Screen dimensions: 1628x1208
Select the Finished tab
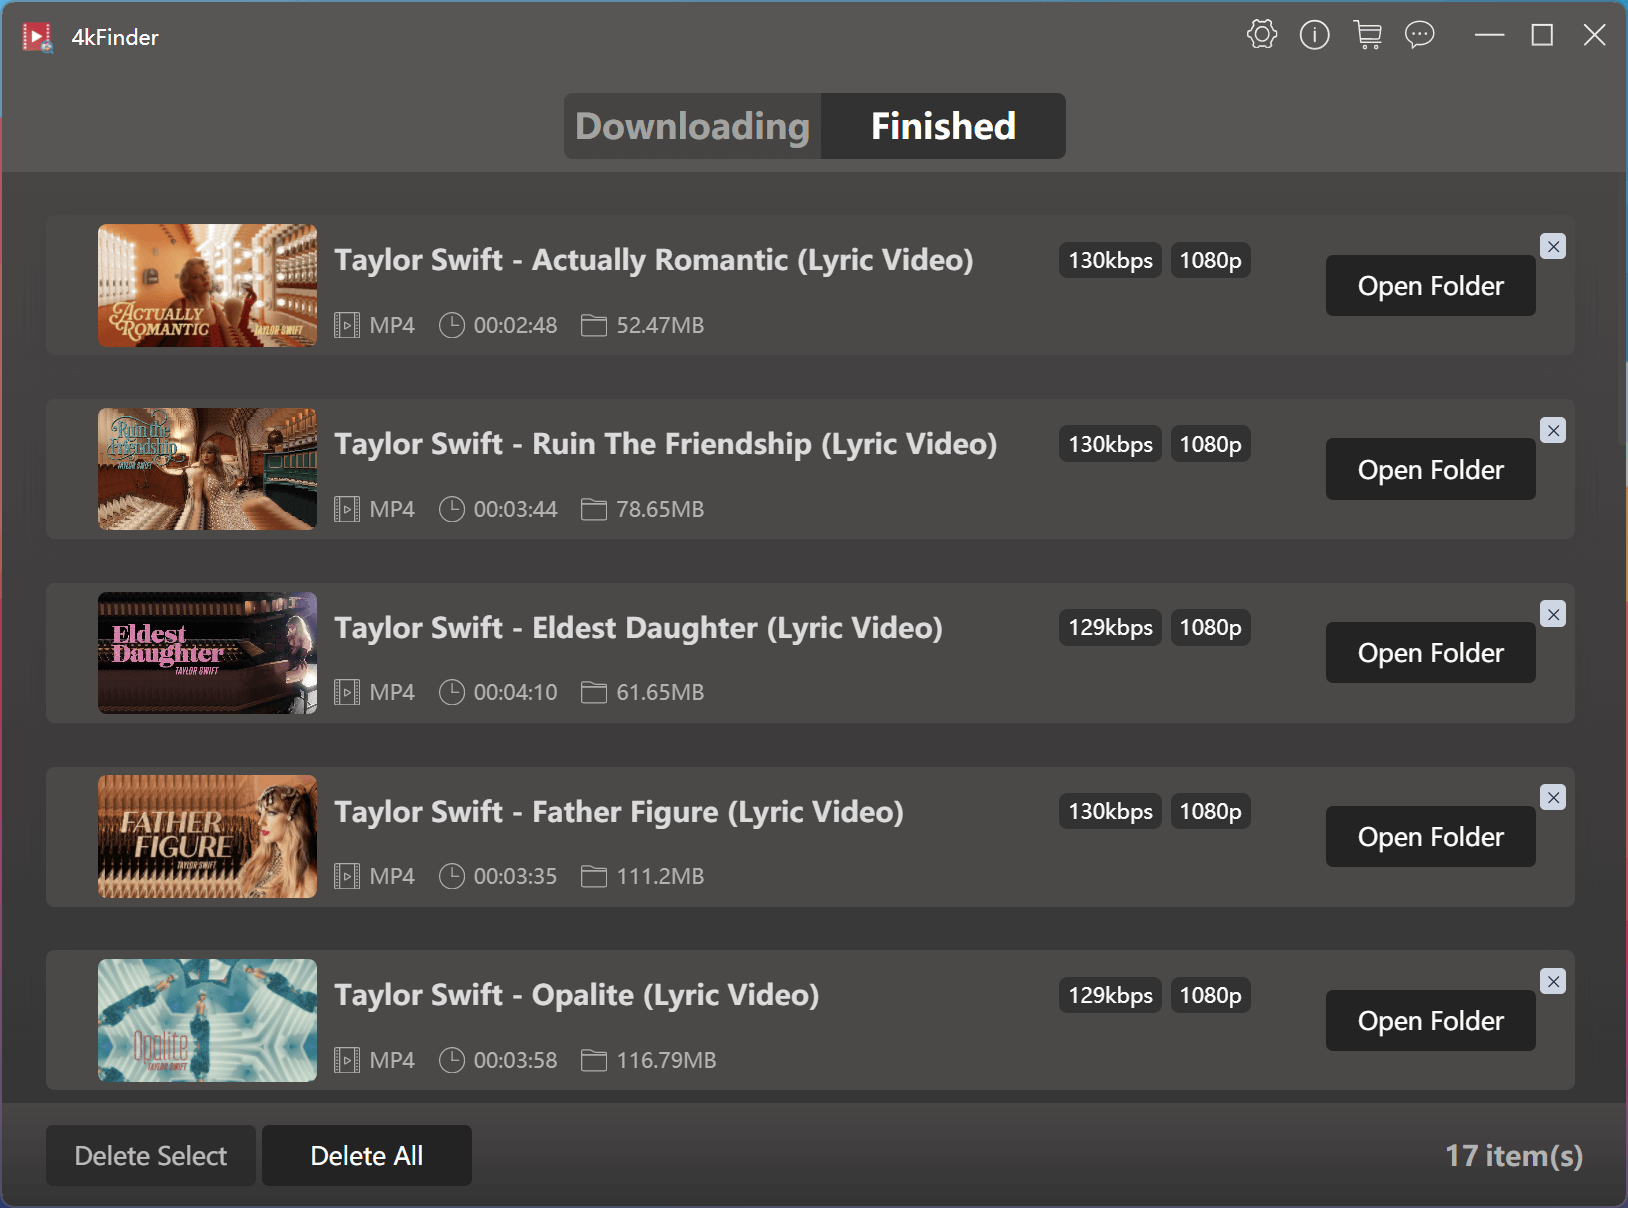coord(942,126)
